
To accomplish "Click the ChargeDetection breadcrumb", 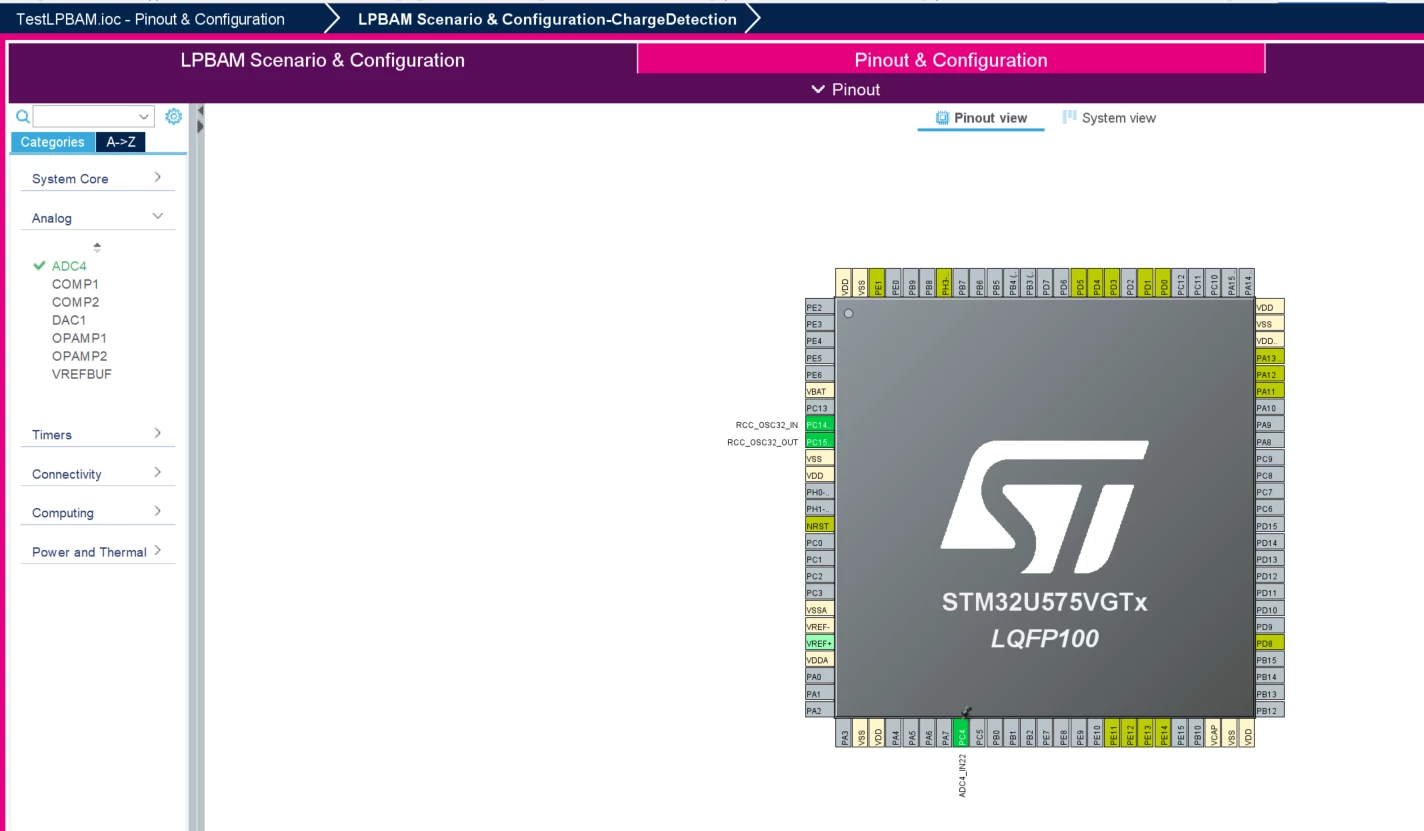I will click(547, 19).
